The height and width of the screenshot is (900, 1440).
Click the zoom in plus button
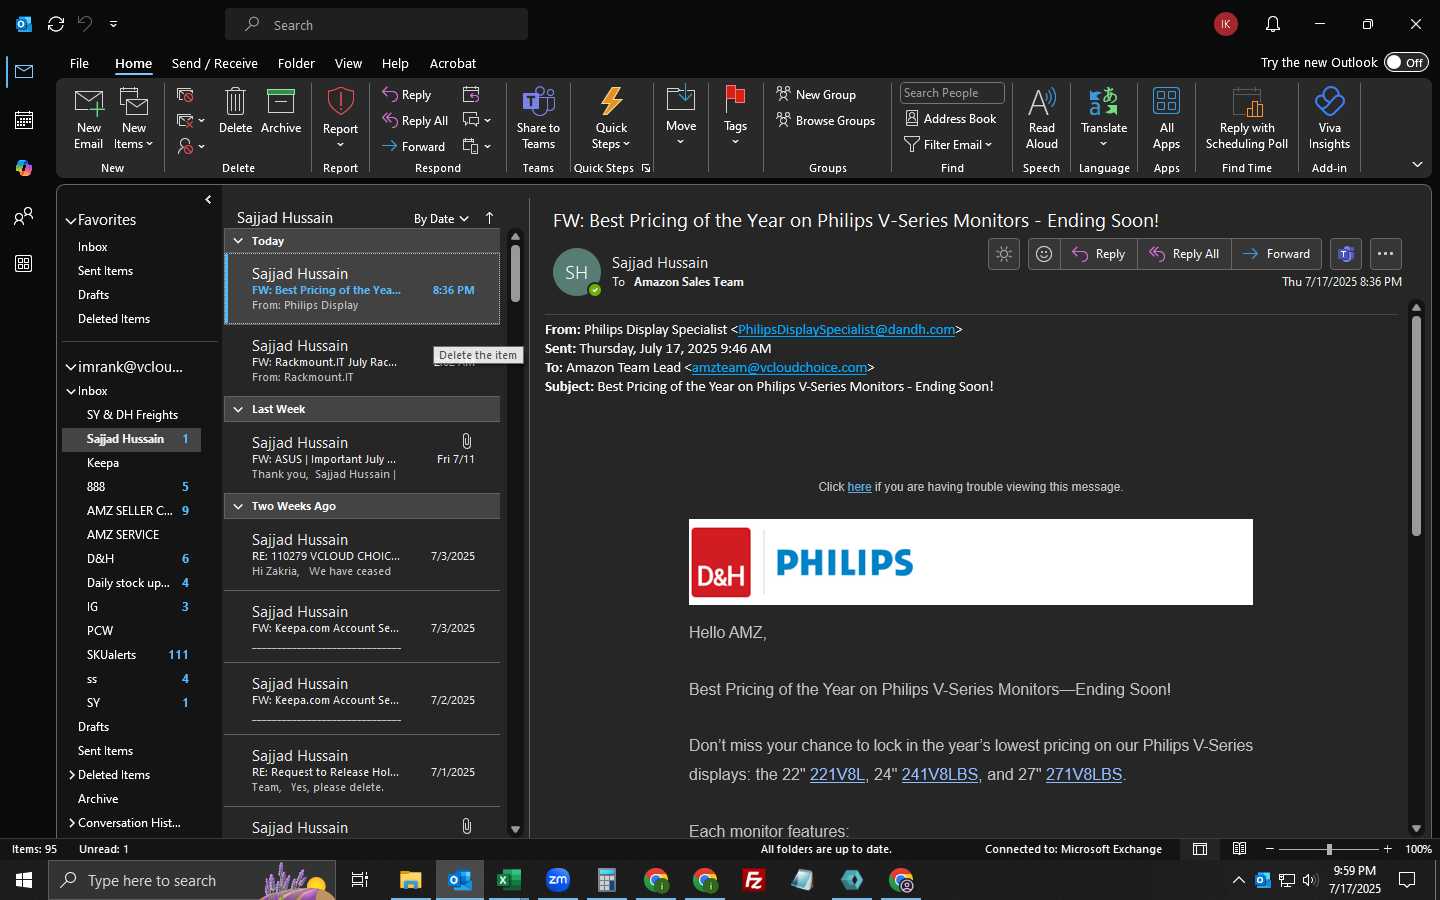point(1388,849)
